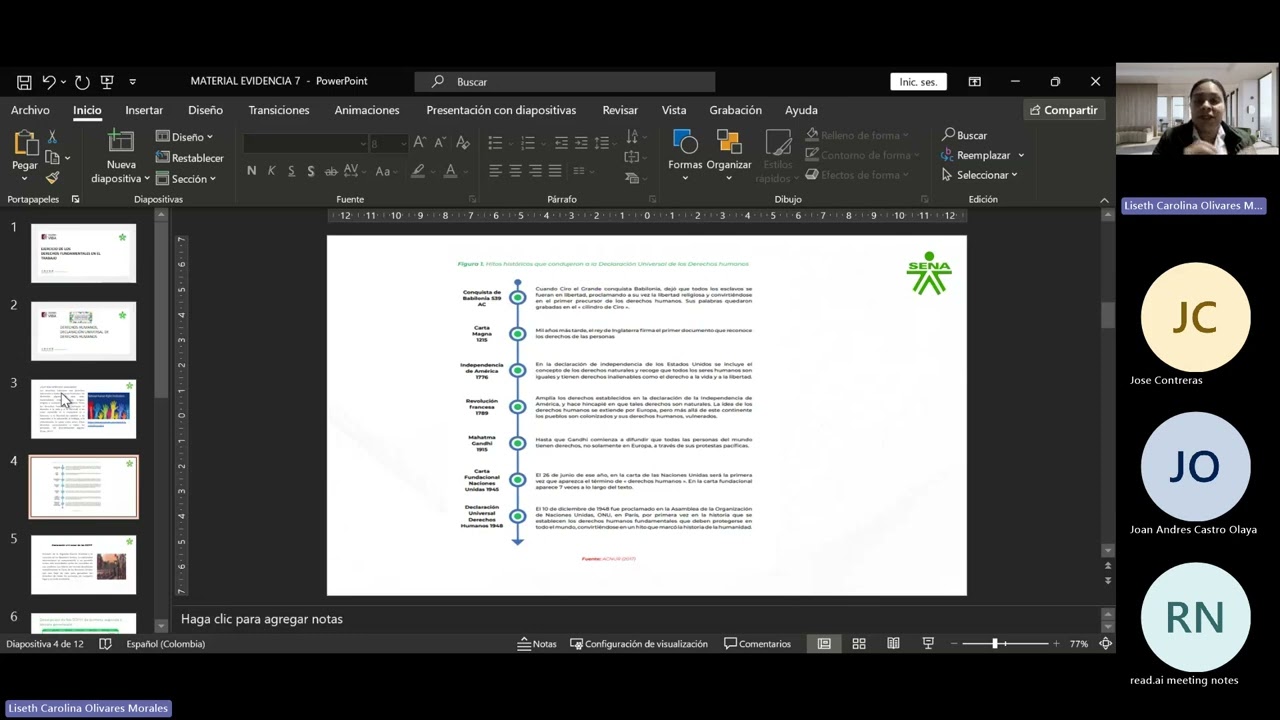Center the text

(515, 171)
